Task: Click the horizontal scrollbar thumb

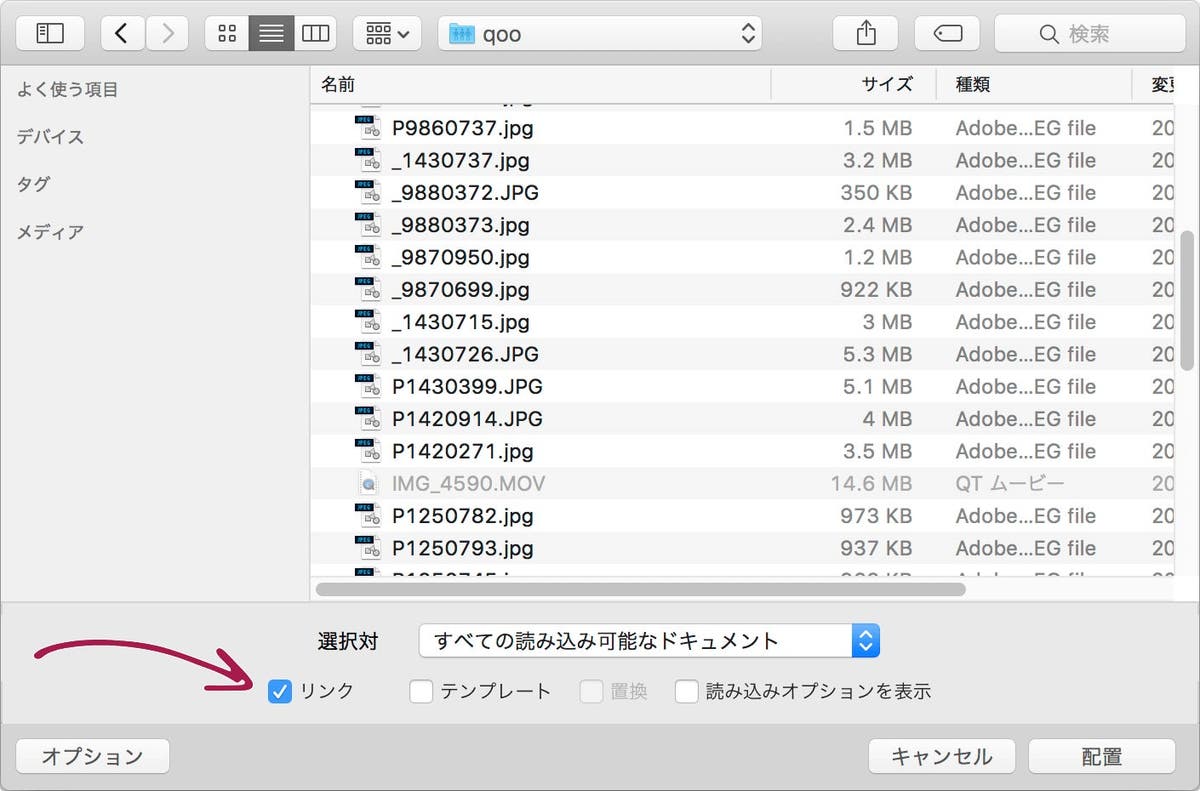Action: pyautogui.click(x=640, y=589)
